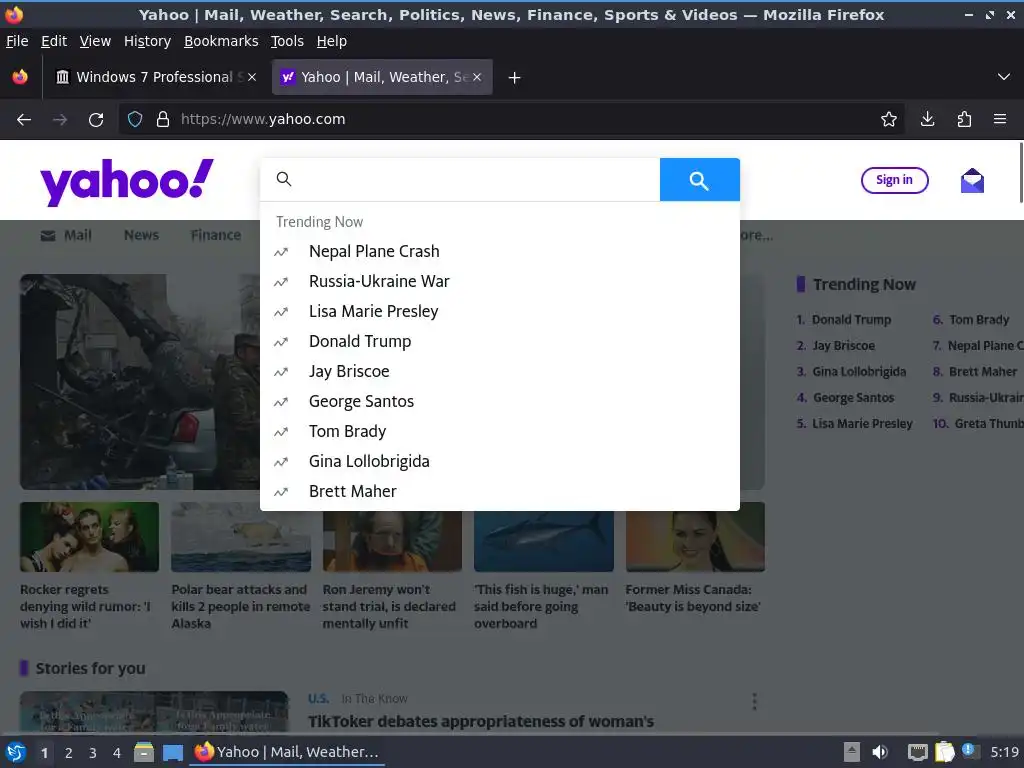Open the File menu

pyautogui.click(x=17, y=41)
